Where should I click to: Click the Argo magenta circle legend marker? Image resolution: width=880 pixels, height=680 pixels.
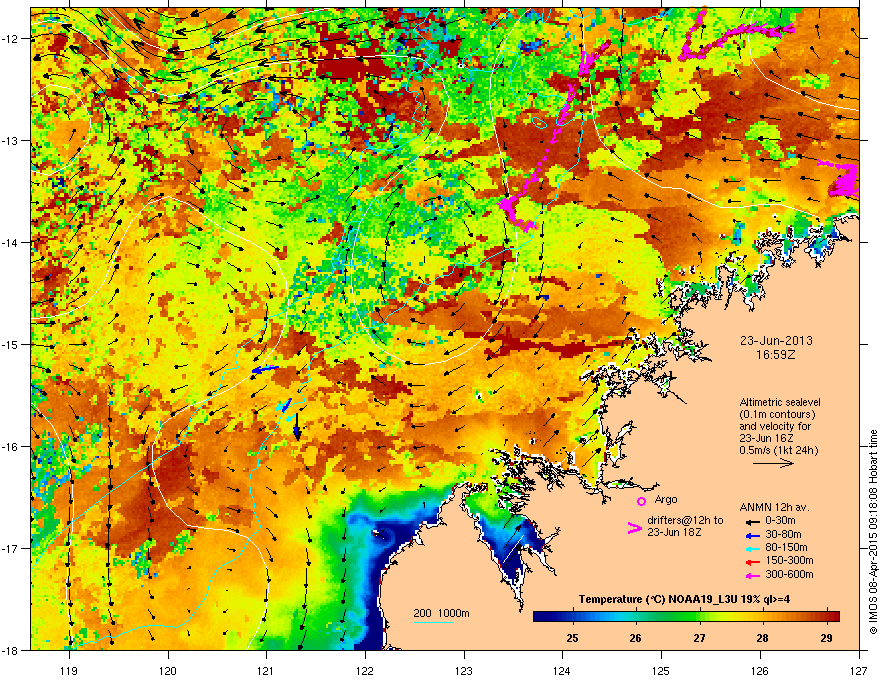[x=641, y=501]
